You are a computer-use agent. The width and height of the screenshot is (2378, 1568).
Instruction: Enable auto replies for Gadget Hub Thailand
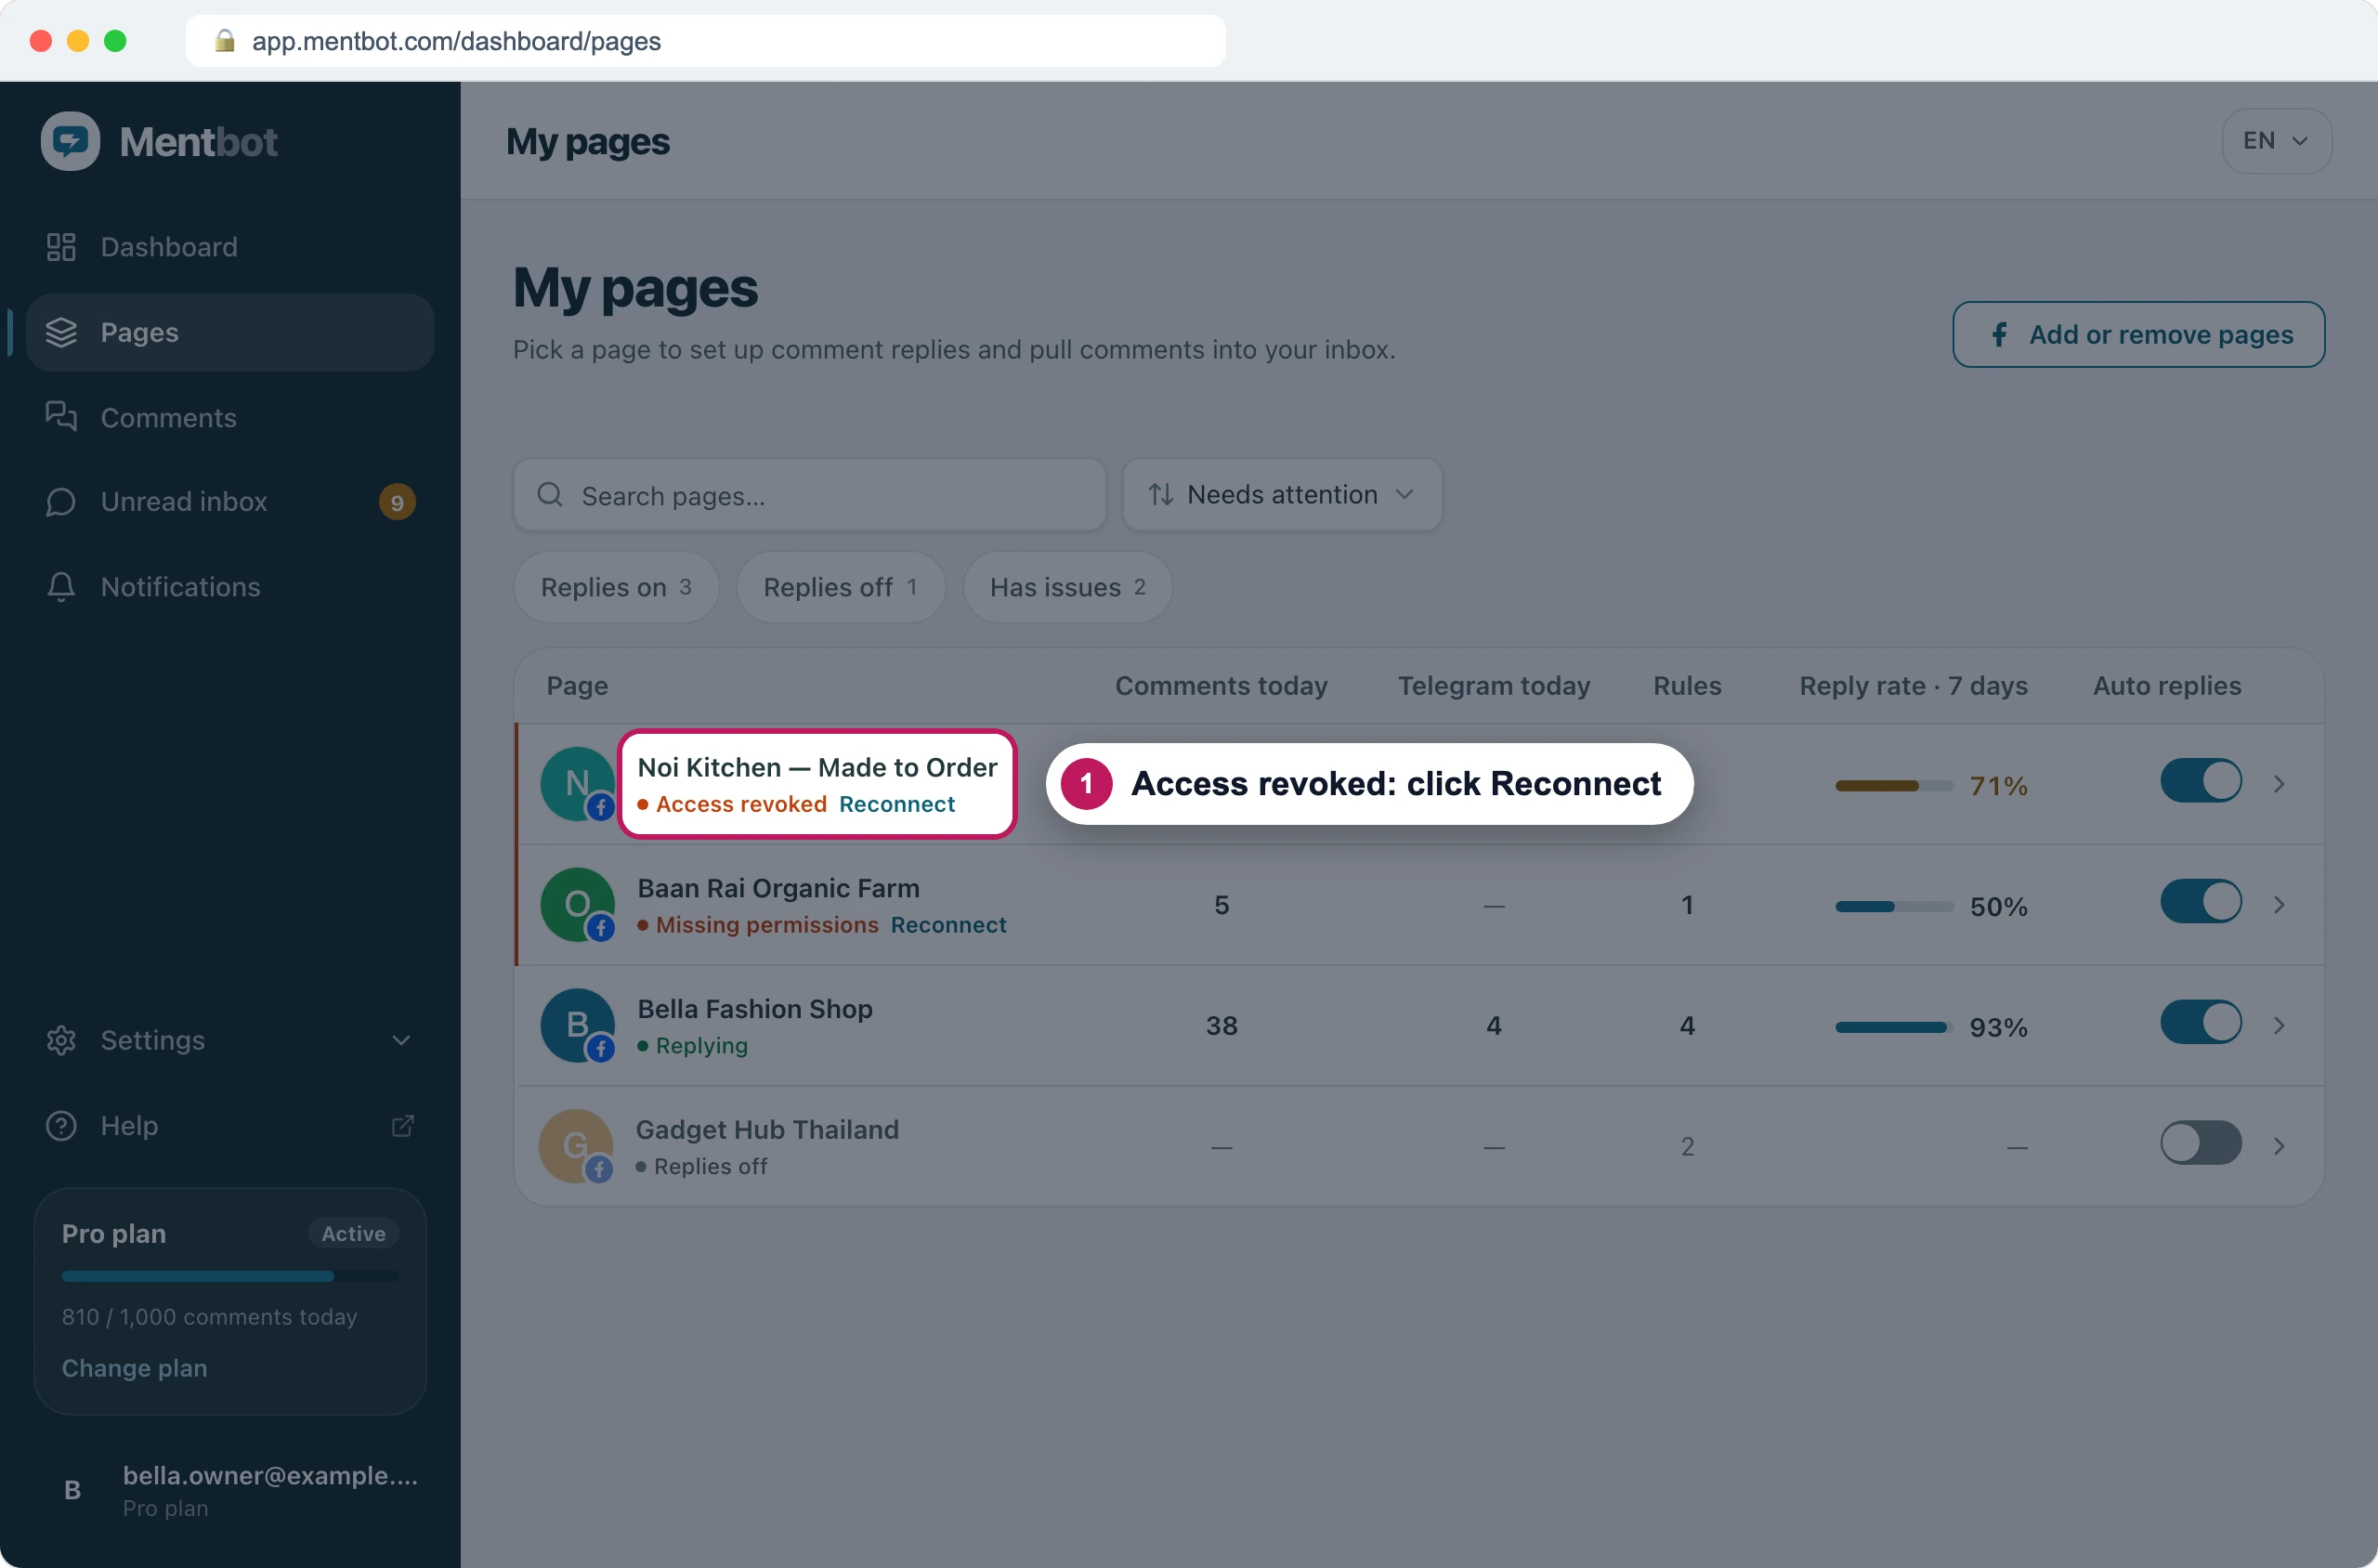(x=2200, y=1143)
